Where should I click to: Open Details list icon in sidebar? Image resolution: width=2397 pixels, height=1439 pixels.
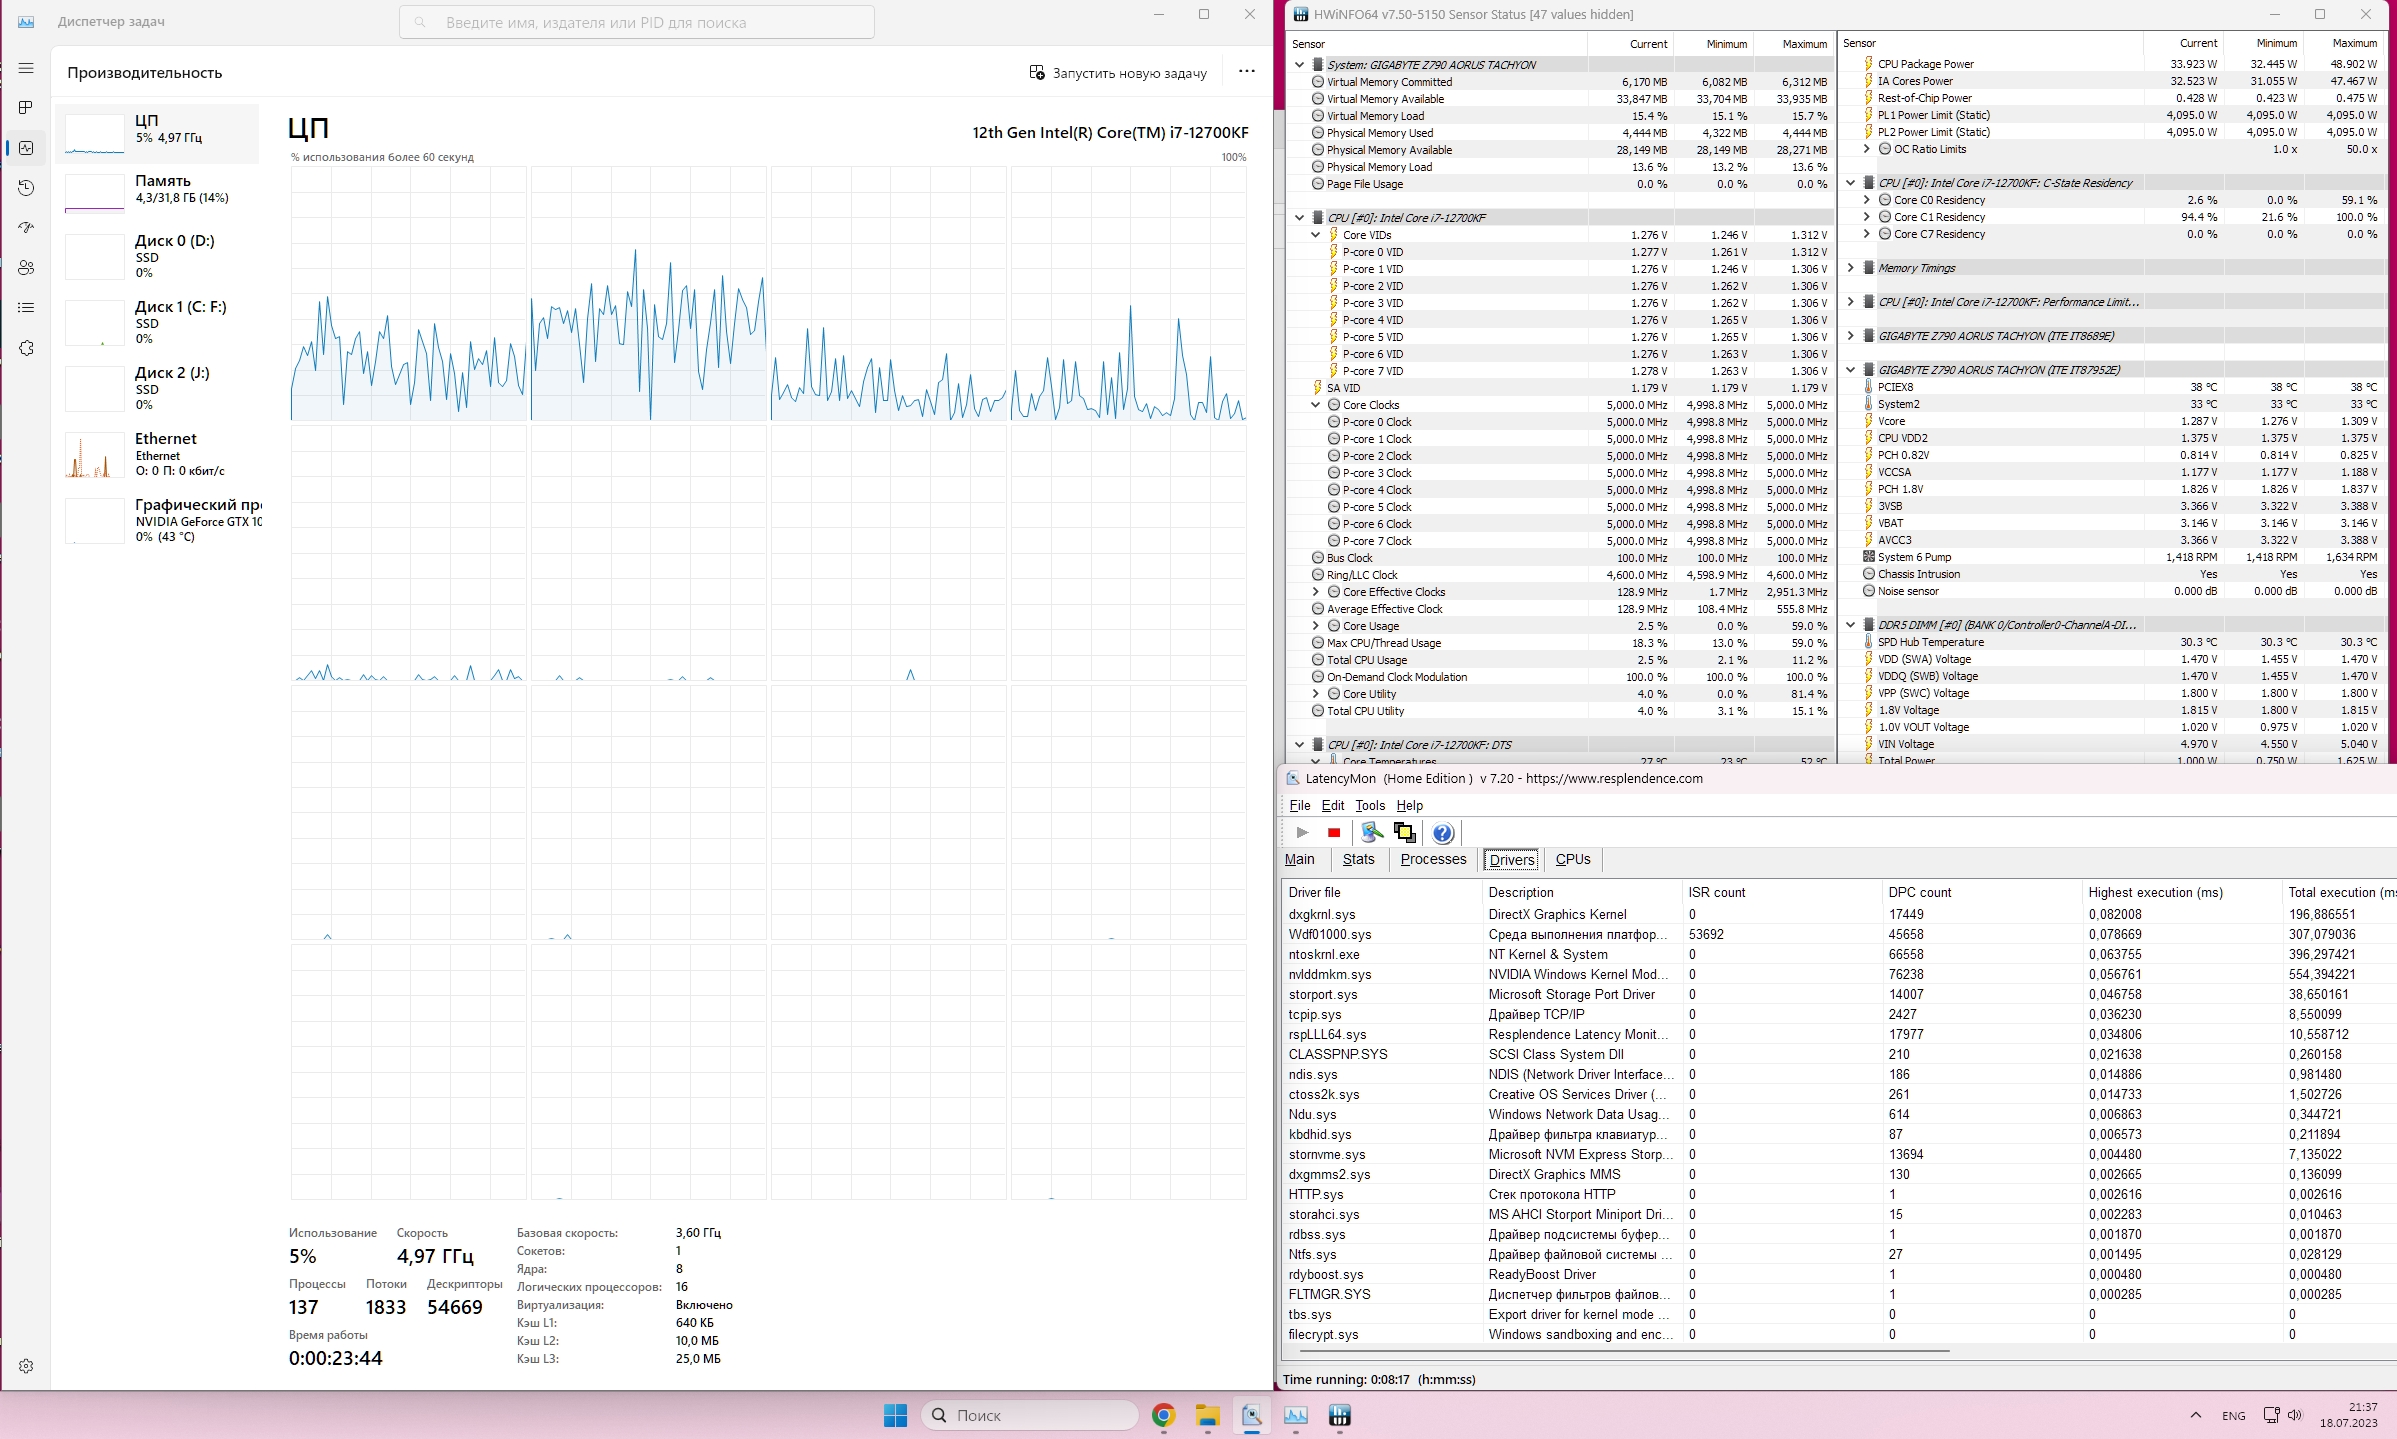[26, 308]
